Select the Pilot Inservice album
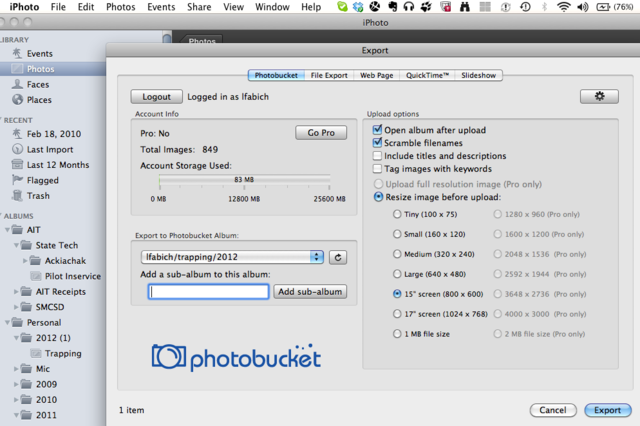This screenshot has height=426, width=640. [x=73, y=276]
